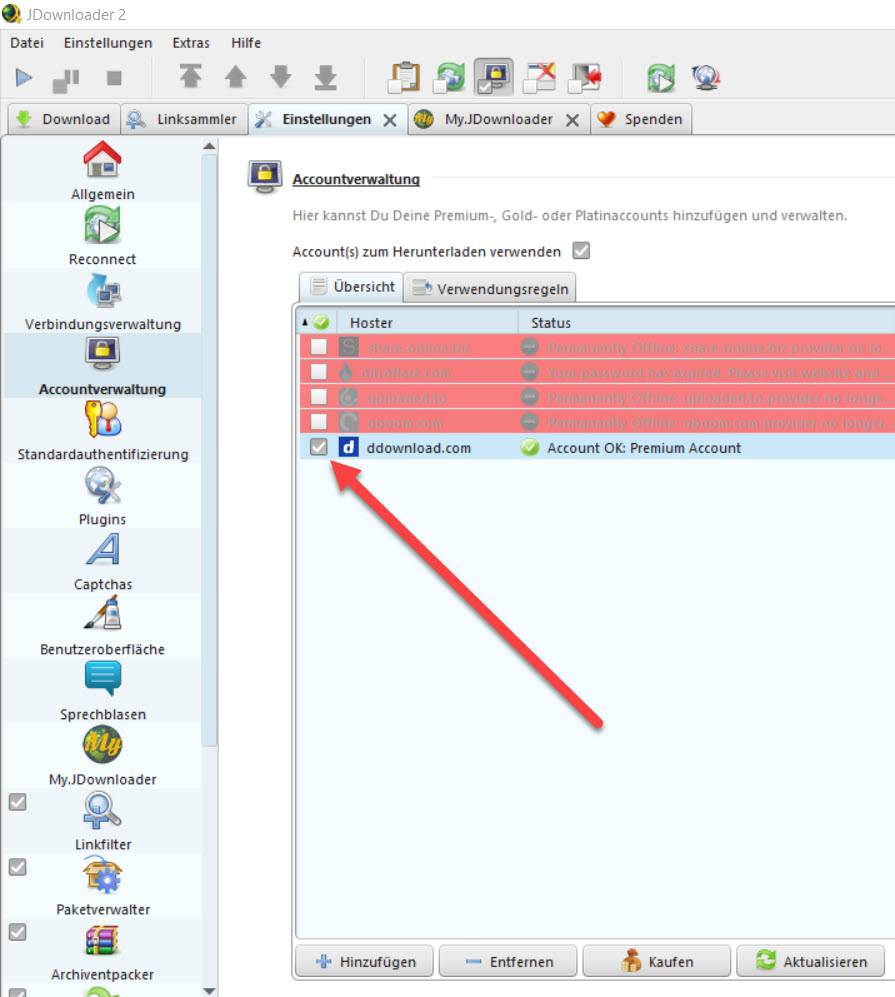The width and height of the screenshot is (895, 997).
Task: Select Accountverwaltung in sidebar
Action: click(x=102, y=366)
